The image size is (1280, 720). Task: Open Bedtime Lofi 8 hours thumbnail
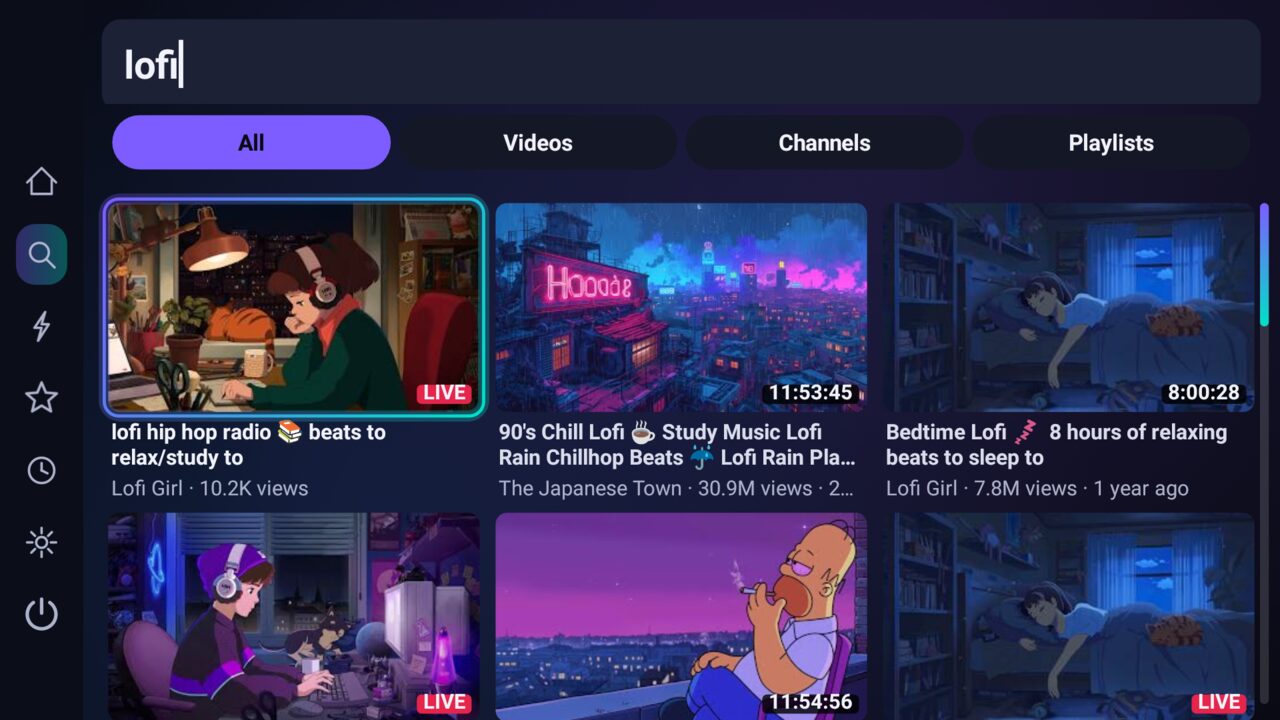(1069, 306)
